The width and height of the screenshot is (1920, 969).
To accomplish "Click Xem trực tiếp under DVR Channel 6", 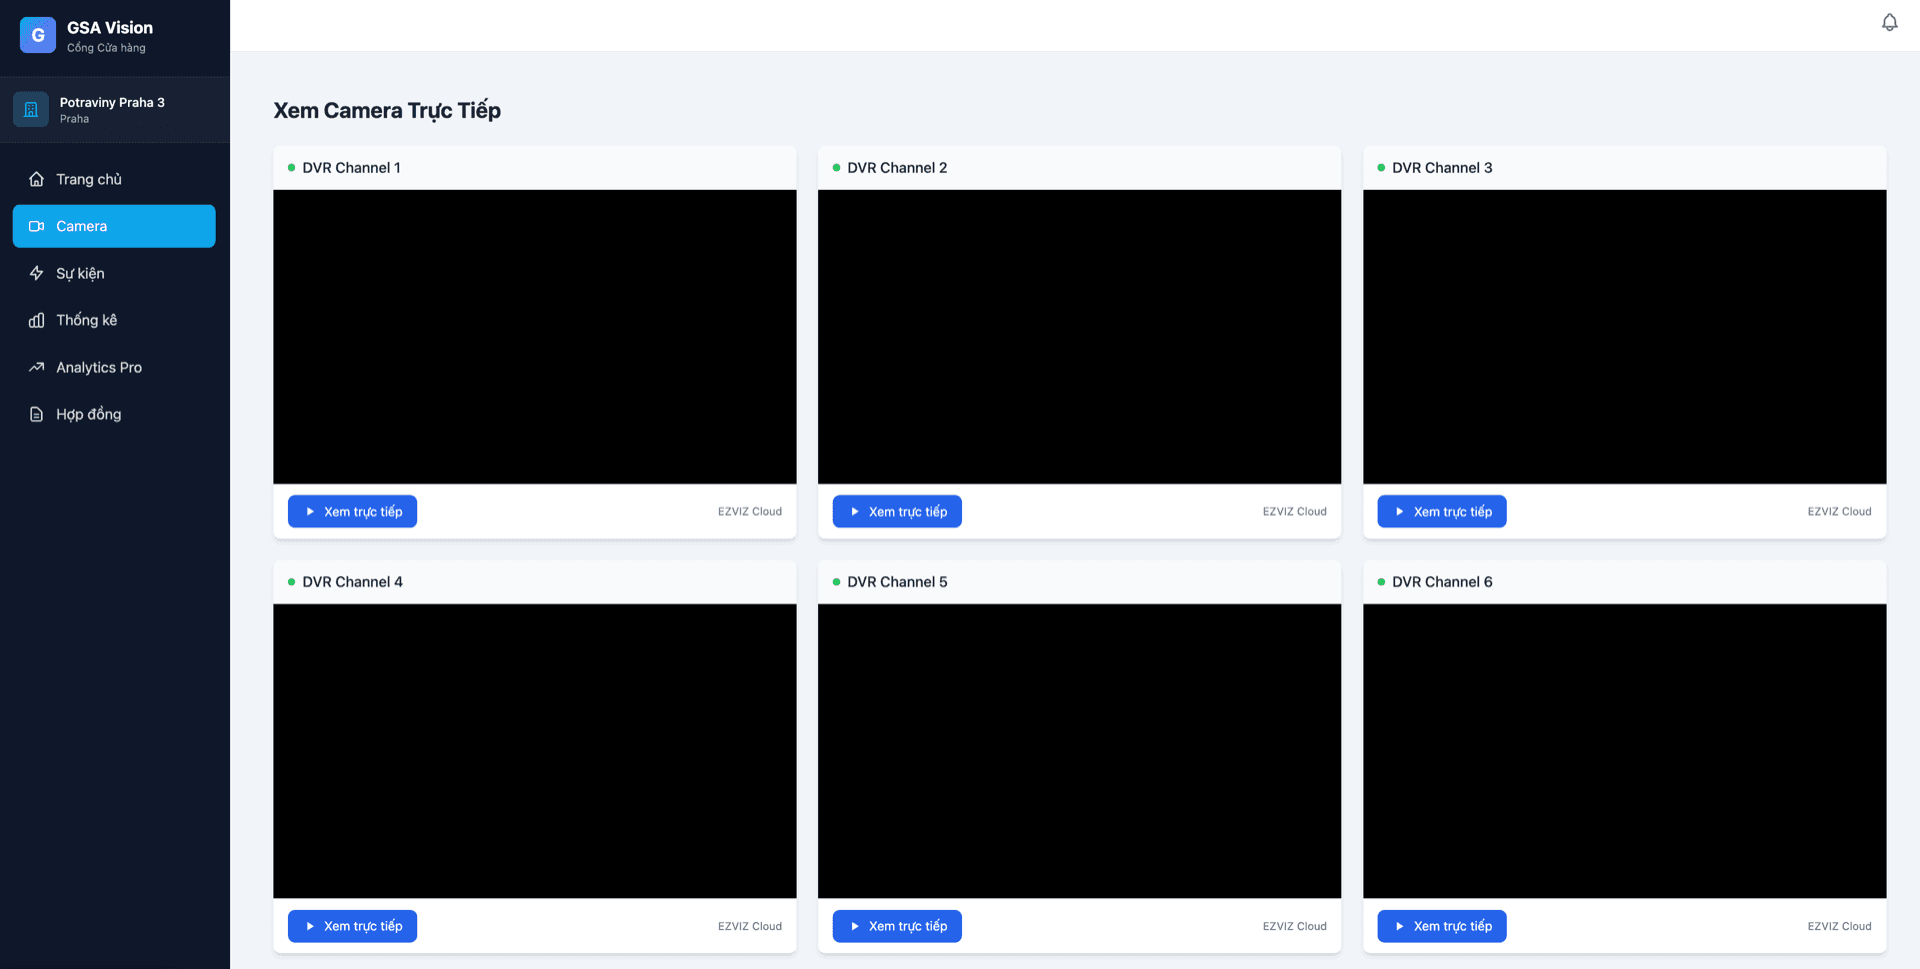I will coord(1441,926).
